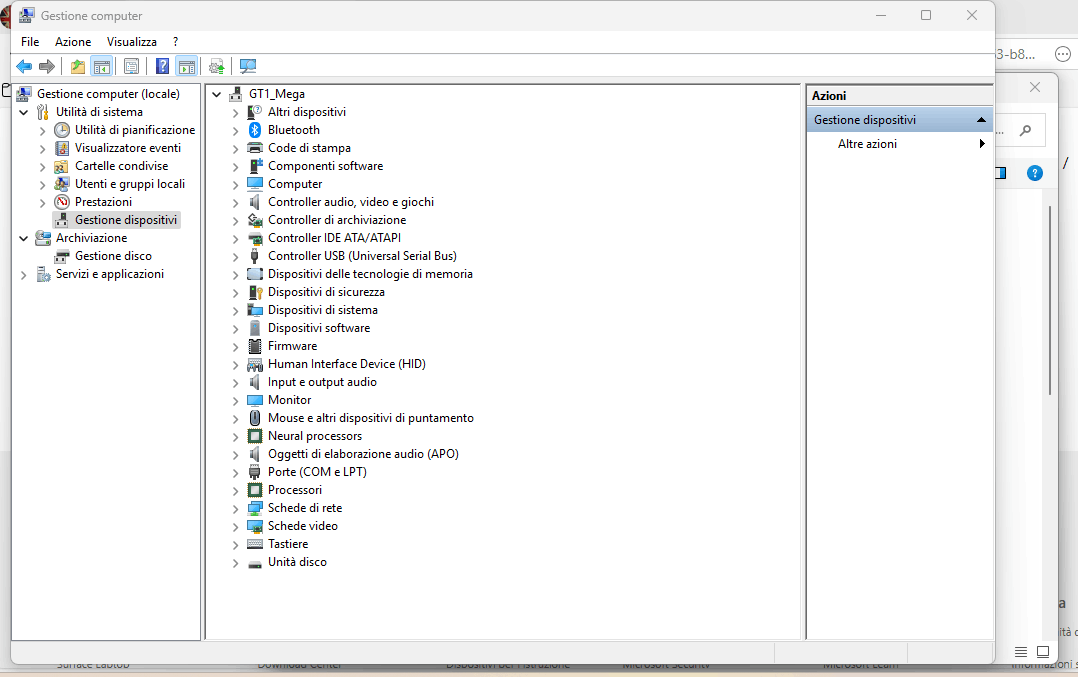Click the Gestione disco icon
The image size is (1078, 677).
(62, 256)
